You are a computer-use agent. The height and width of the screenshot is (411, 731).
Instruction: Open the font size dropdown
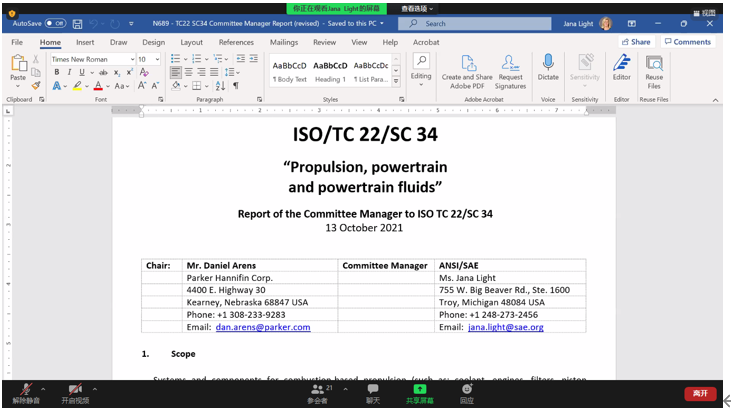157,60
